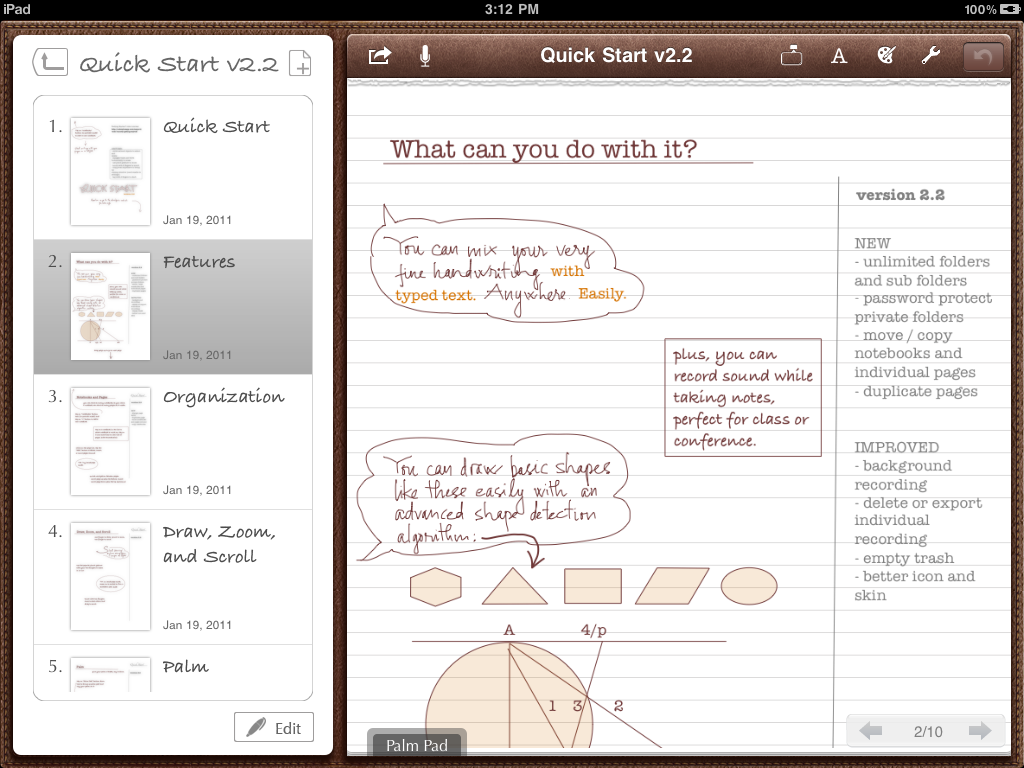1024x768 pixels.
Task: Open the Palm Pad tab
Action: 417,745
